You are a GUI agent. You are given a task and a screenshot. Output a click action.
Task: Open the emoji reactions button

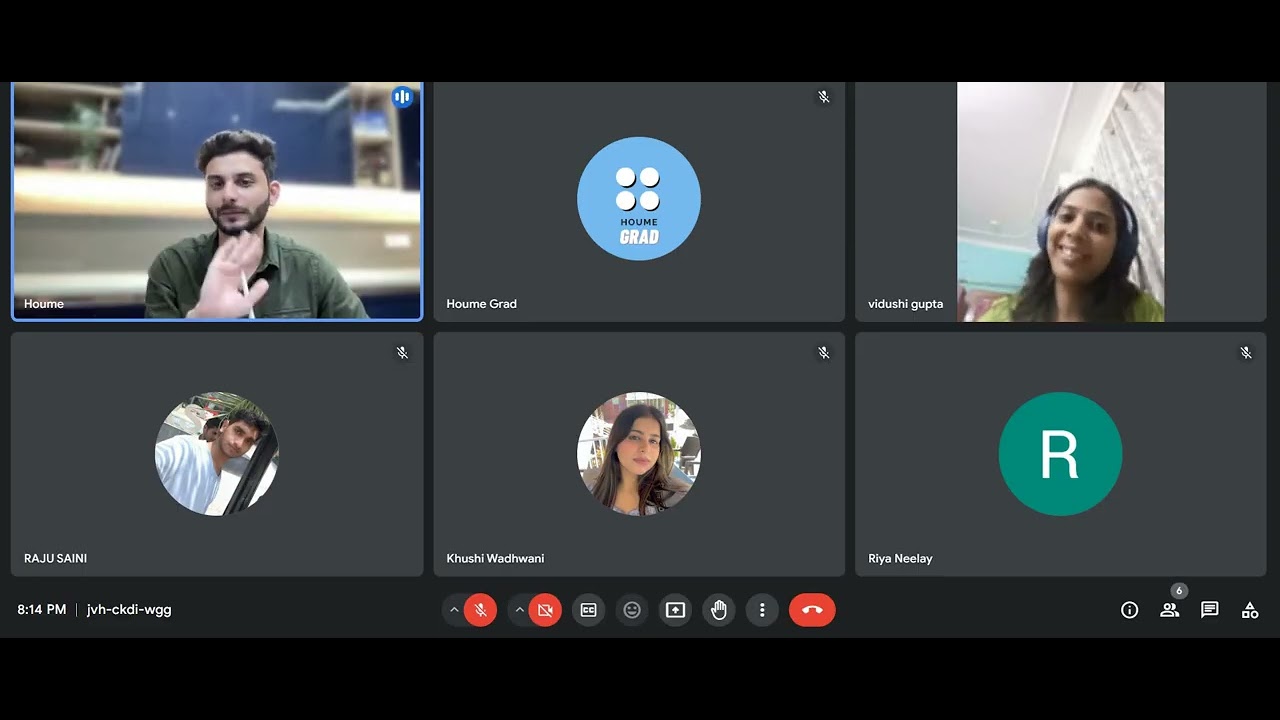pos(632,610)
